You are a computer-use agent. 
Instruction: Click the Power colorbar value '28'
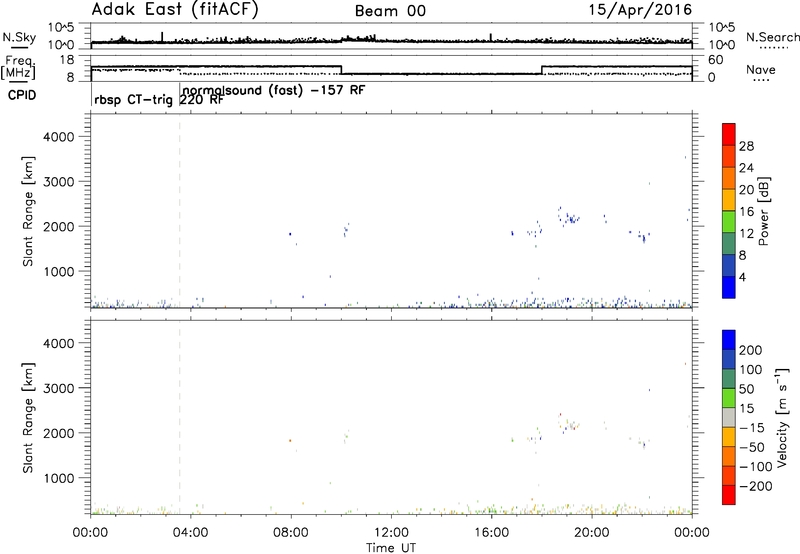[x=746, y=146]
